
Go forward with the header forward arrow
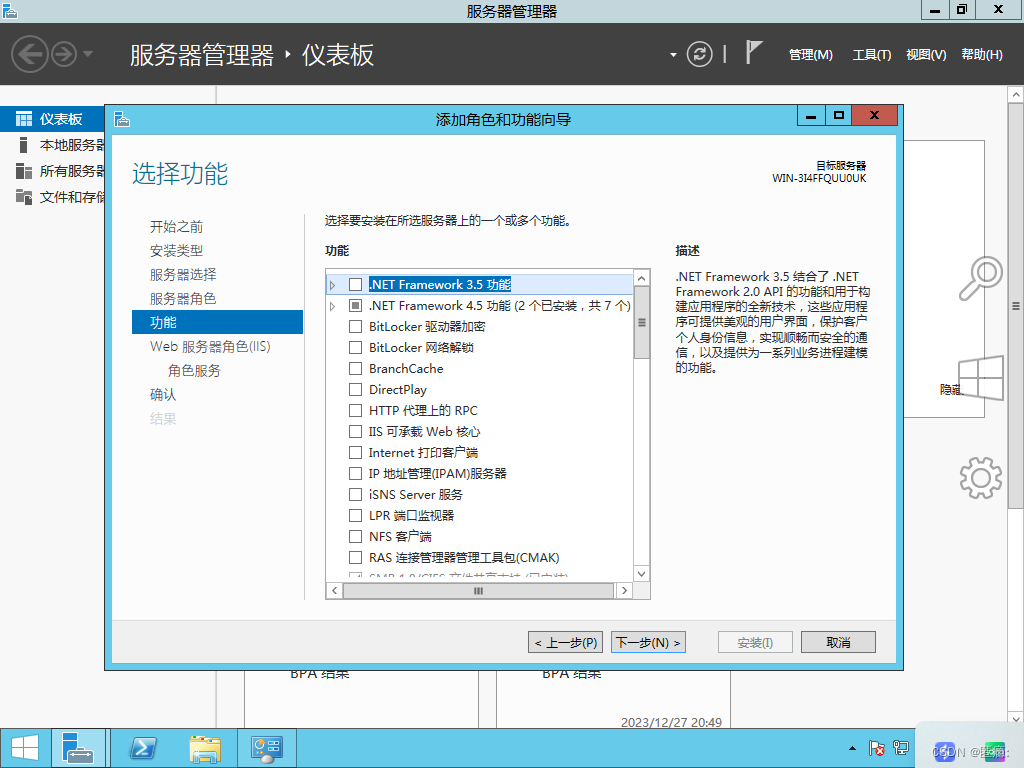pyautogui.click(x=64, y=54)
